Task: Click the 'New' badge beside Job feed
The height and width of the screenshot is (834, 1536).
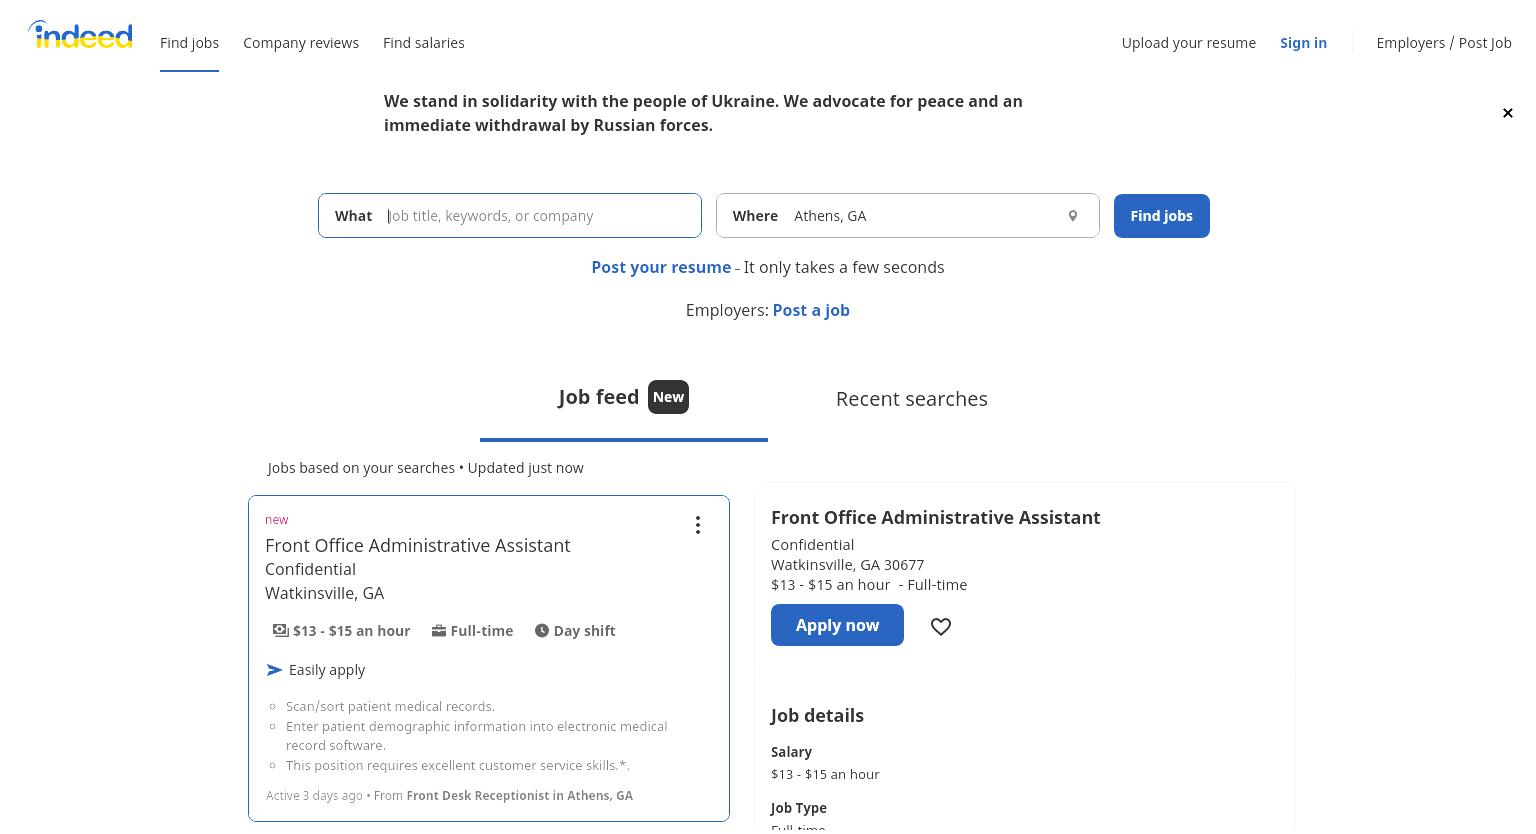Action: [x=668, y=397]
